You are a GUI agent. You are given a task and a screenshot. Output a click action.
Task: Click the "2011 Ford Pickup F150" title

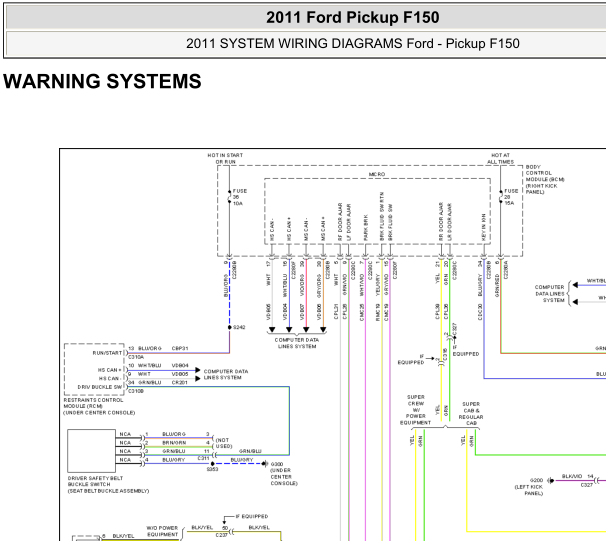pyautogui.click(x=352, y=17)
